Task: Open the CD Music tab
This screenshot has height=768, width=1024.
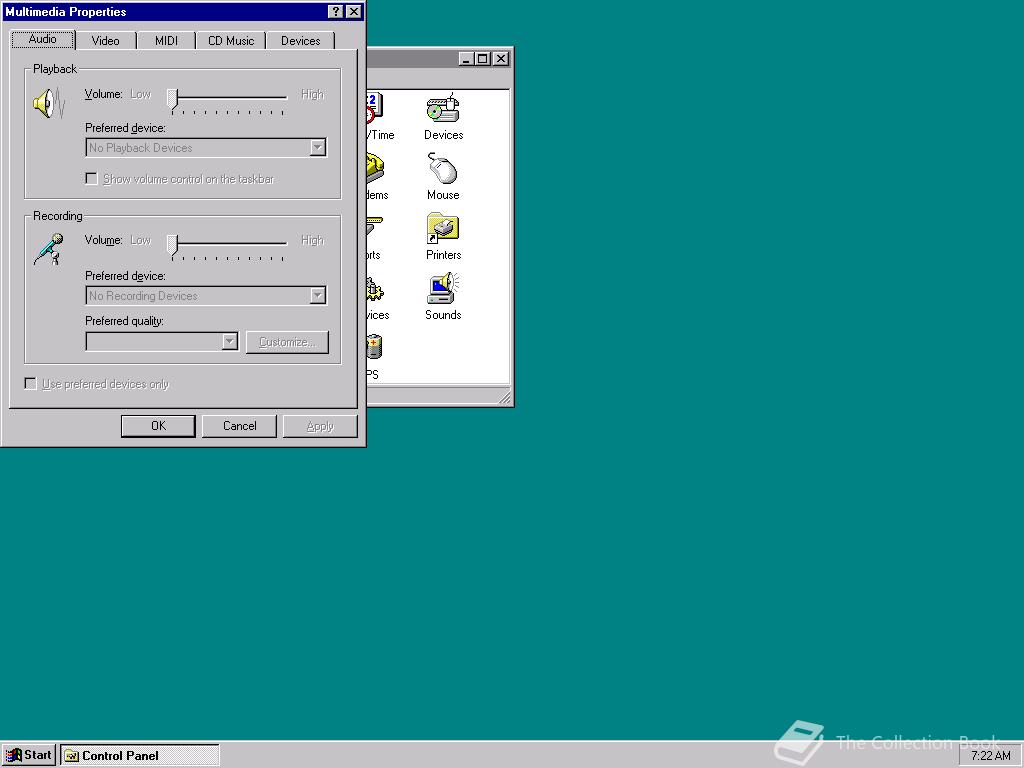Action: 231,40
